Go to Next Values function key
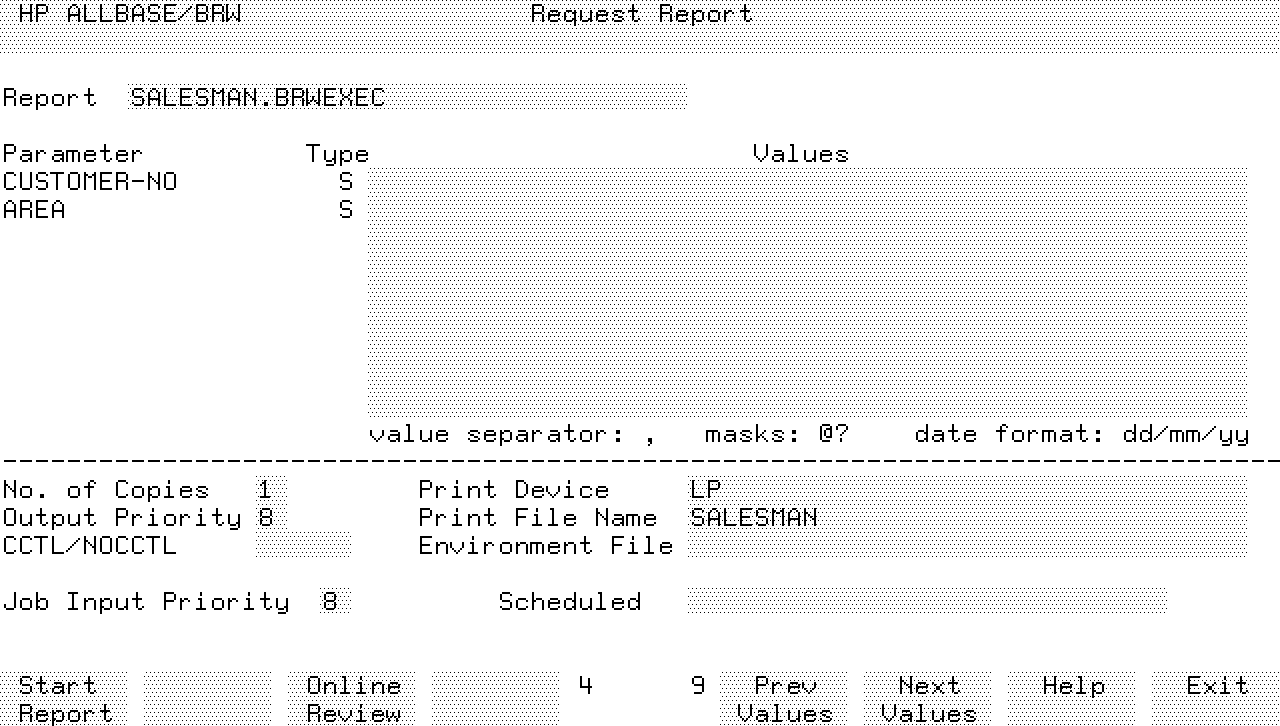This screenshot has width=1280, height=726. click(x=928, y=699)
